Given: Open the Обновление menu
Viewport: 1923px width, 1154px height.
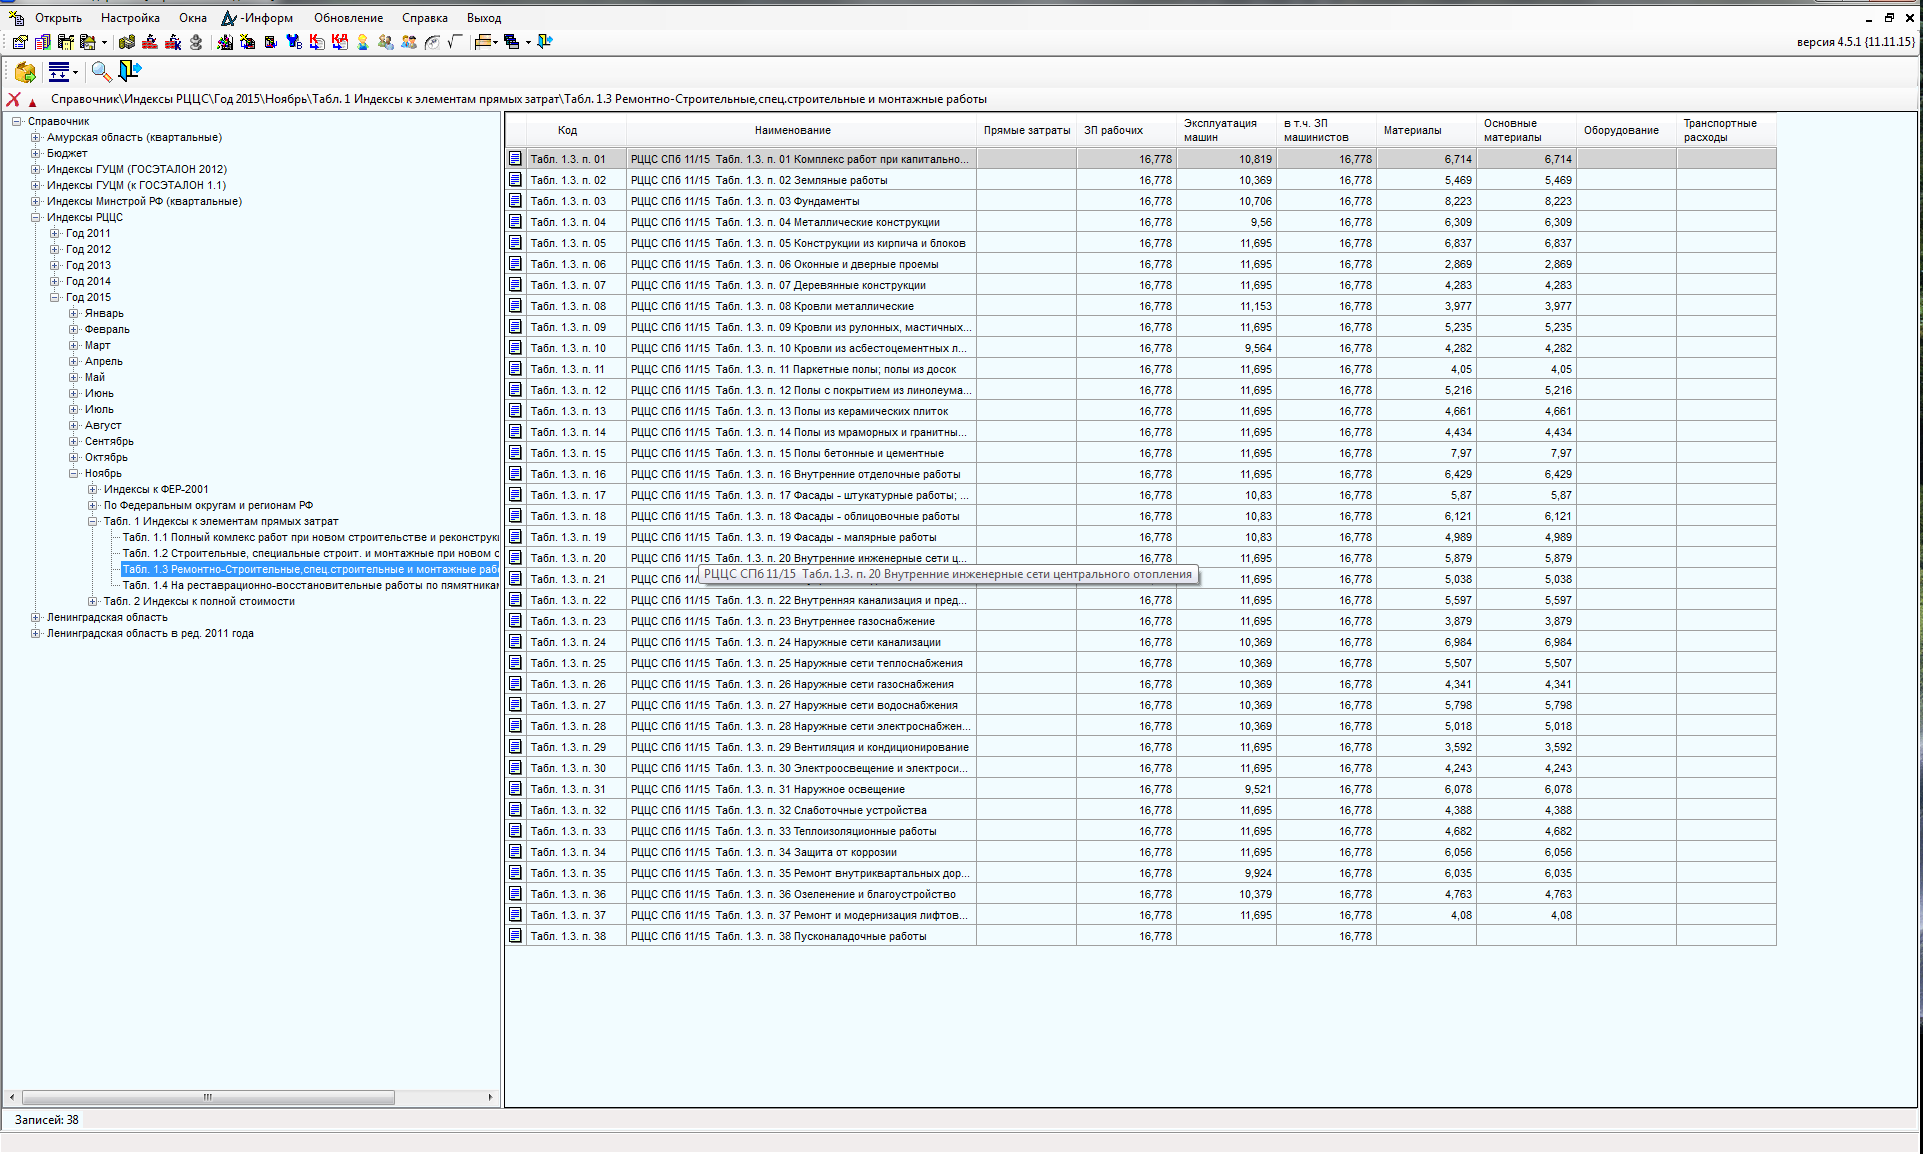Looking at the screenshot, I should [x=348, y=18].
